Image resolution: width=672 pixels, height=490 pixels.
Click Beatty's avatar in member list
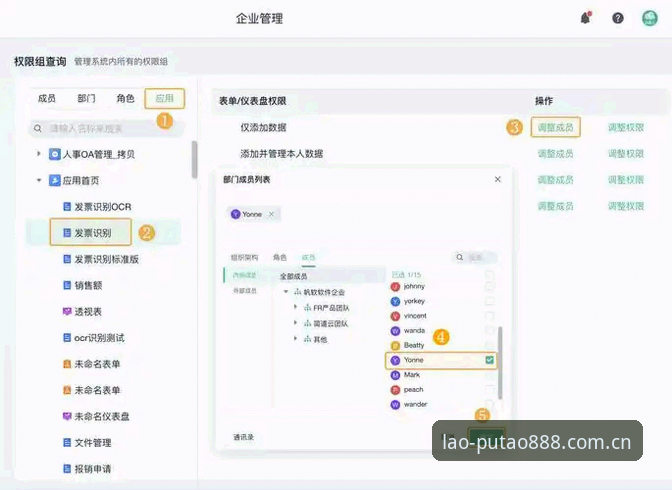[x=395, y=346]
